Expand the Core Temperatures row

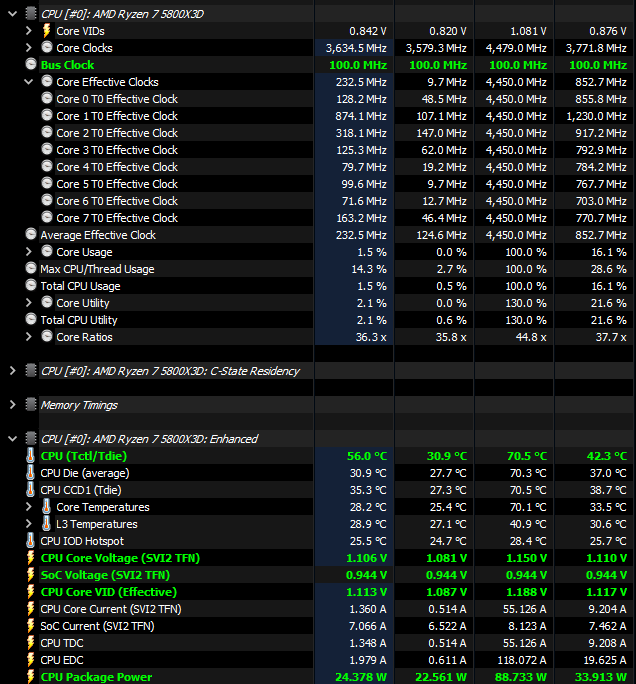[29, 507]
